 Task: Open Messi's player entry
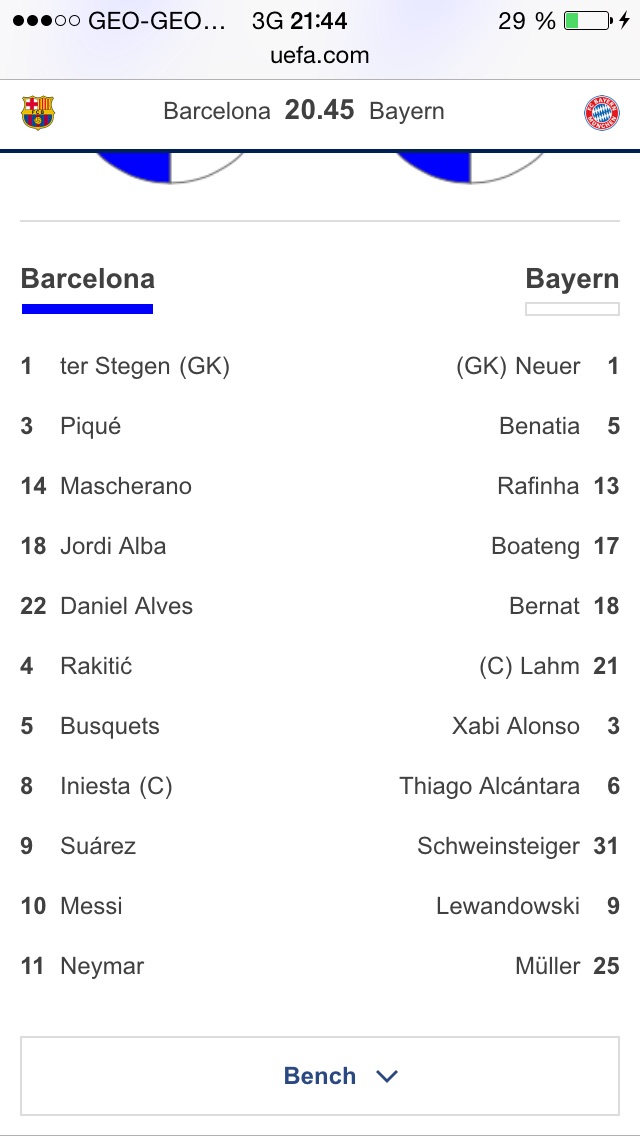pos(91,906)
